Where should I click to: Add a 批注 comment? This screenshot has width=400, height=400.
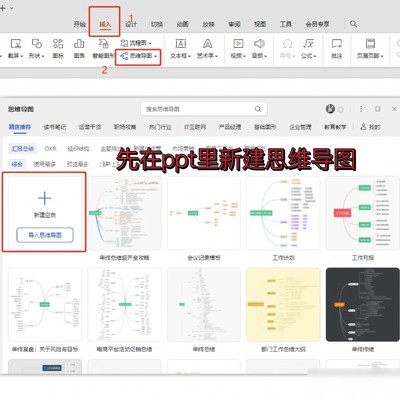(337, 49)
